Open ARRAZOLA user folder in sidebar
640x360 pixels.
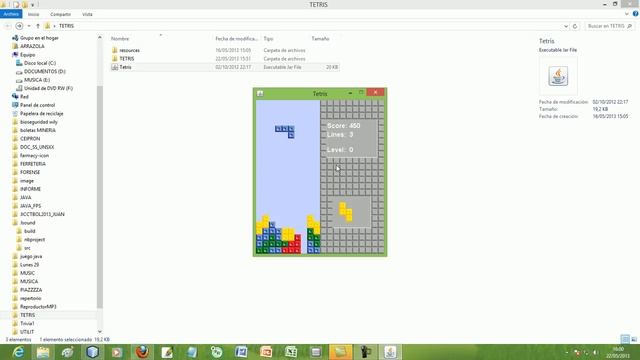pyautogui.click(x=32, y=46)
